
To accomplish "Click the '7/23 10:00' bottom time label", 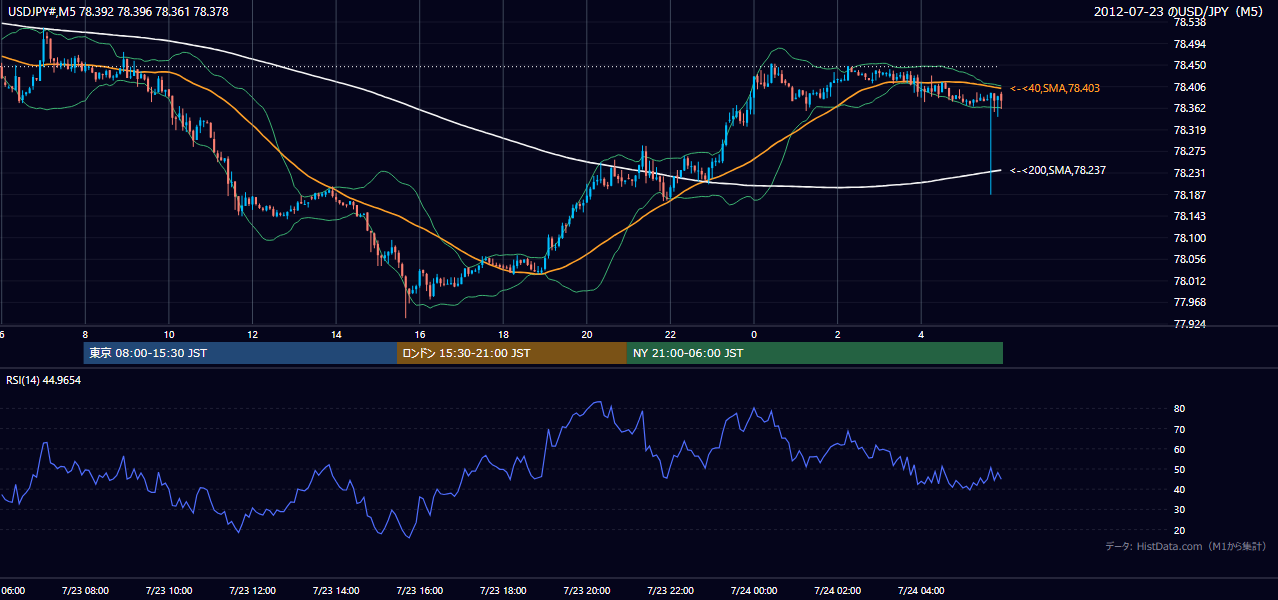I will tap(169, 590).
